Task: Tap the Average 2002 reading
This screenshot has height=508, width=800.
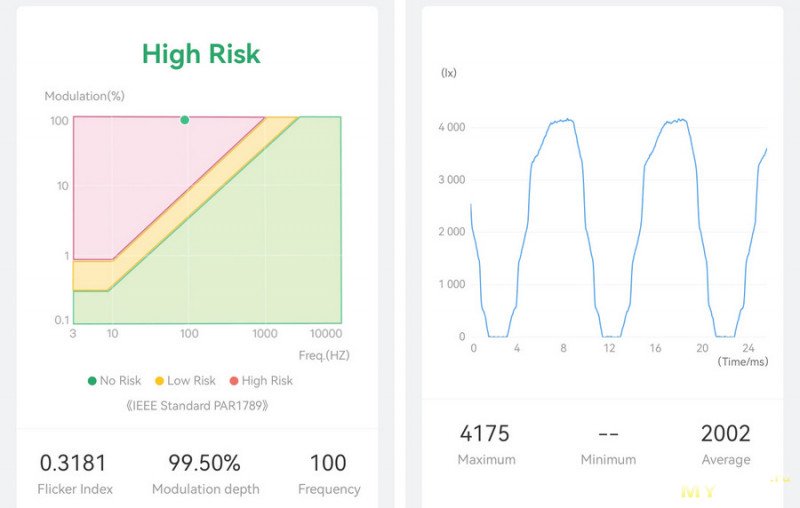Action: (x=725, y=434)
